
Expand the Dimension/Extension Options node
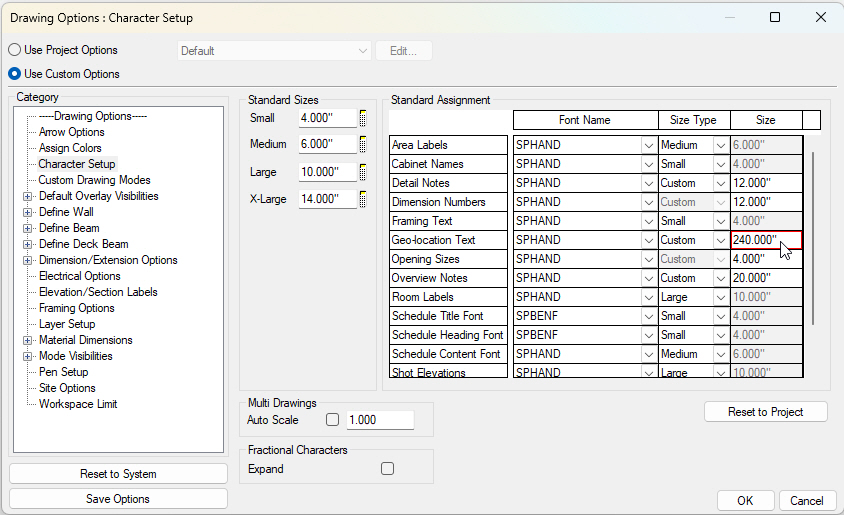tap(27, 260)
